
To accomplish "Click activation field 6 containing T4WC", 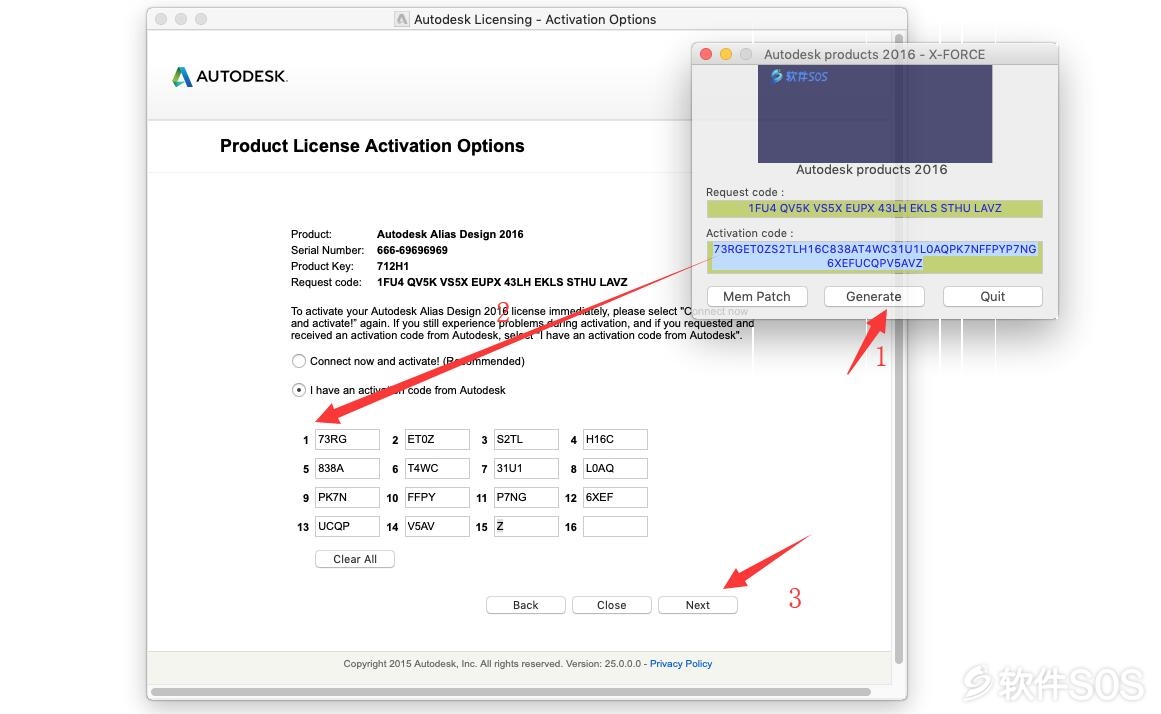I will click(x=437, y=468).
